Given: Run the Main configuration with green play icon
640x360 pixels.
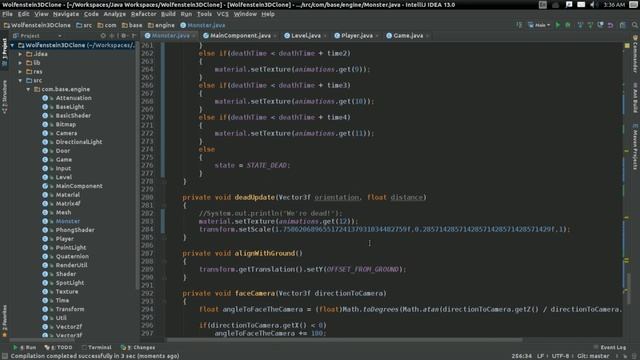Looking at the screenshot, I should [558, 25].
